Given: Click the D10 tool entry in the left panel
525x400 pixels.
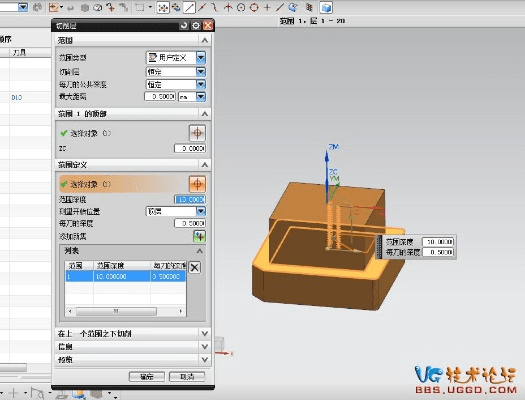Looking at the screenshot, I should tap(16, 98).
